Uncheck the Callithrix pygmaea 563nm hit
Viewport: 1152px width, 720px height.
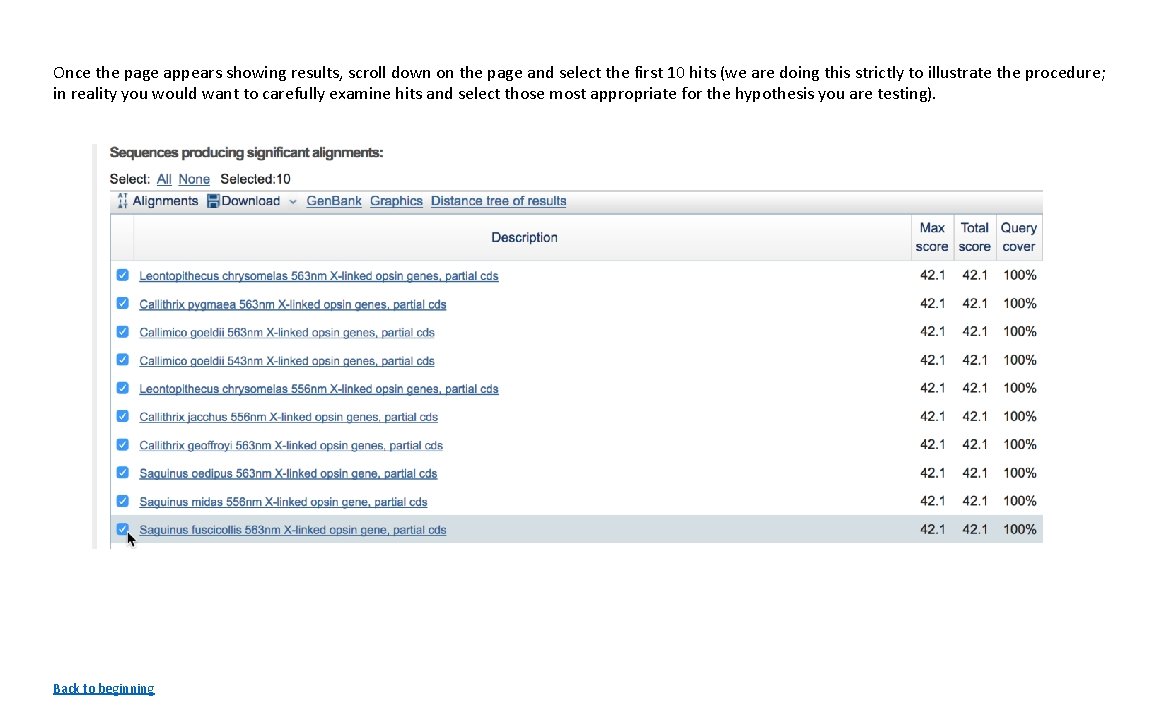(x=122, y=303)
